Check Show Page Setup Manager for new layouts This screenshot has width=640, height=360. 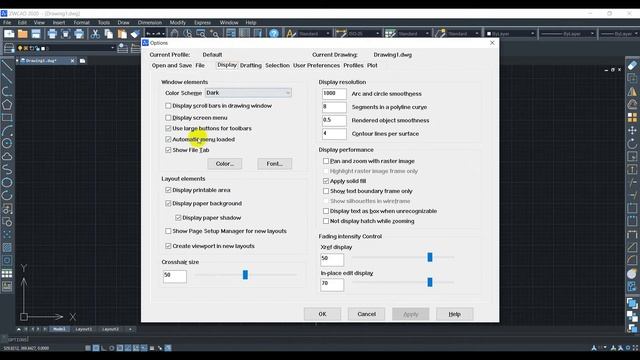coord(168,231)
